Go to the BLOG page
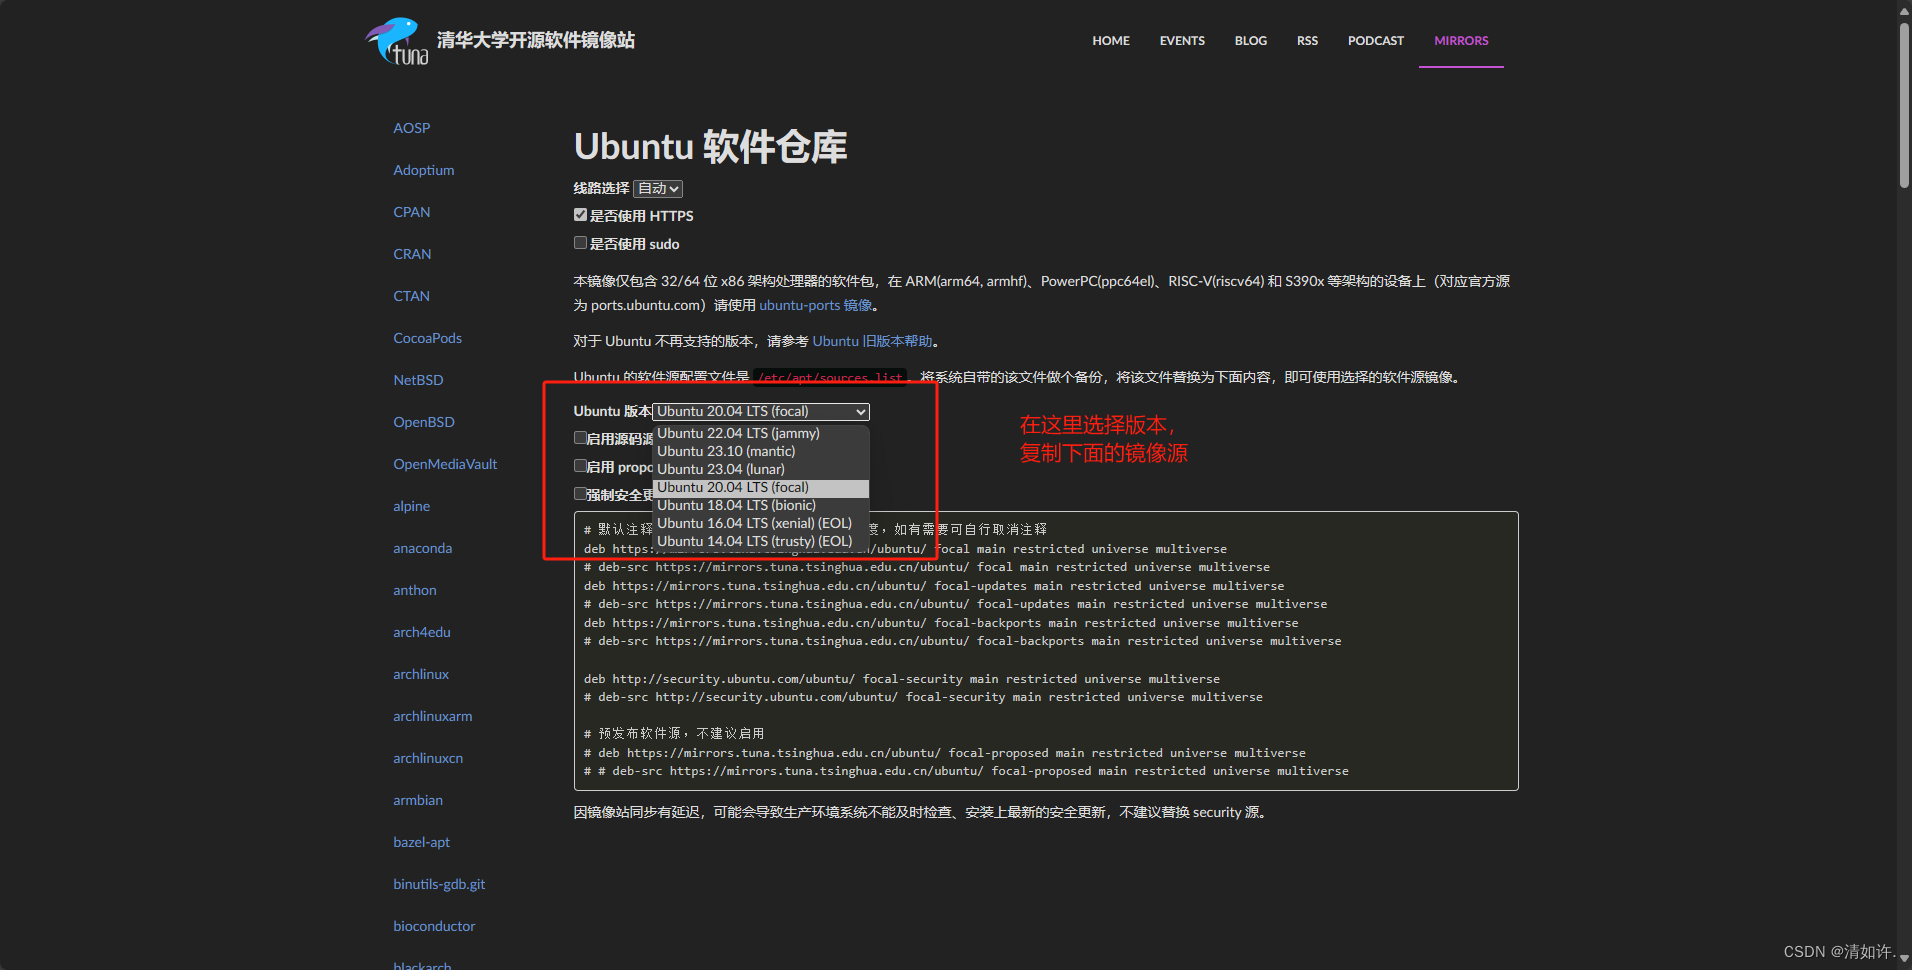This screenshot has width=1912, height=970. coord(1250,41)
